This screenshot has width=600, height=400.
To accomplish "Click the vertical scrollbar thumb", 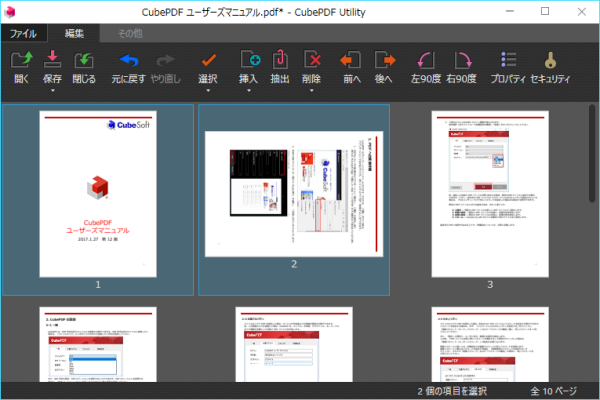I will click(592, 153).
